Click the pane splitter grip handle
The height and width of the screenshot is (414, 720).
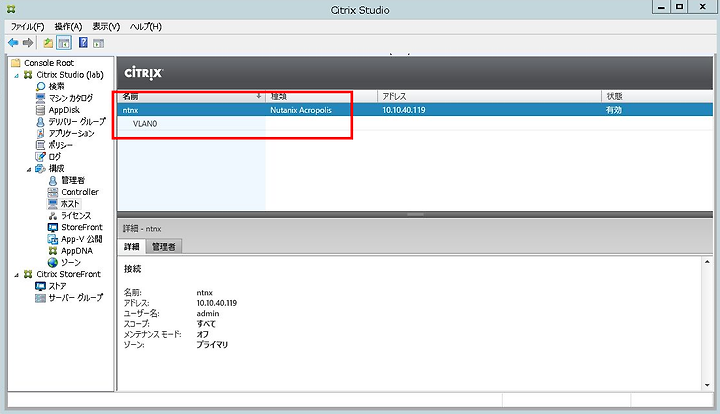click(x=415, y=214)
